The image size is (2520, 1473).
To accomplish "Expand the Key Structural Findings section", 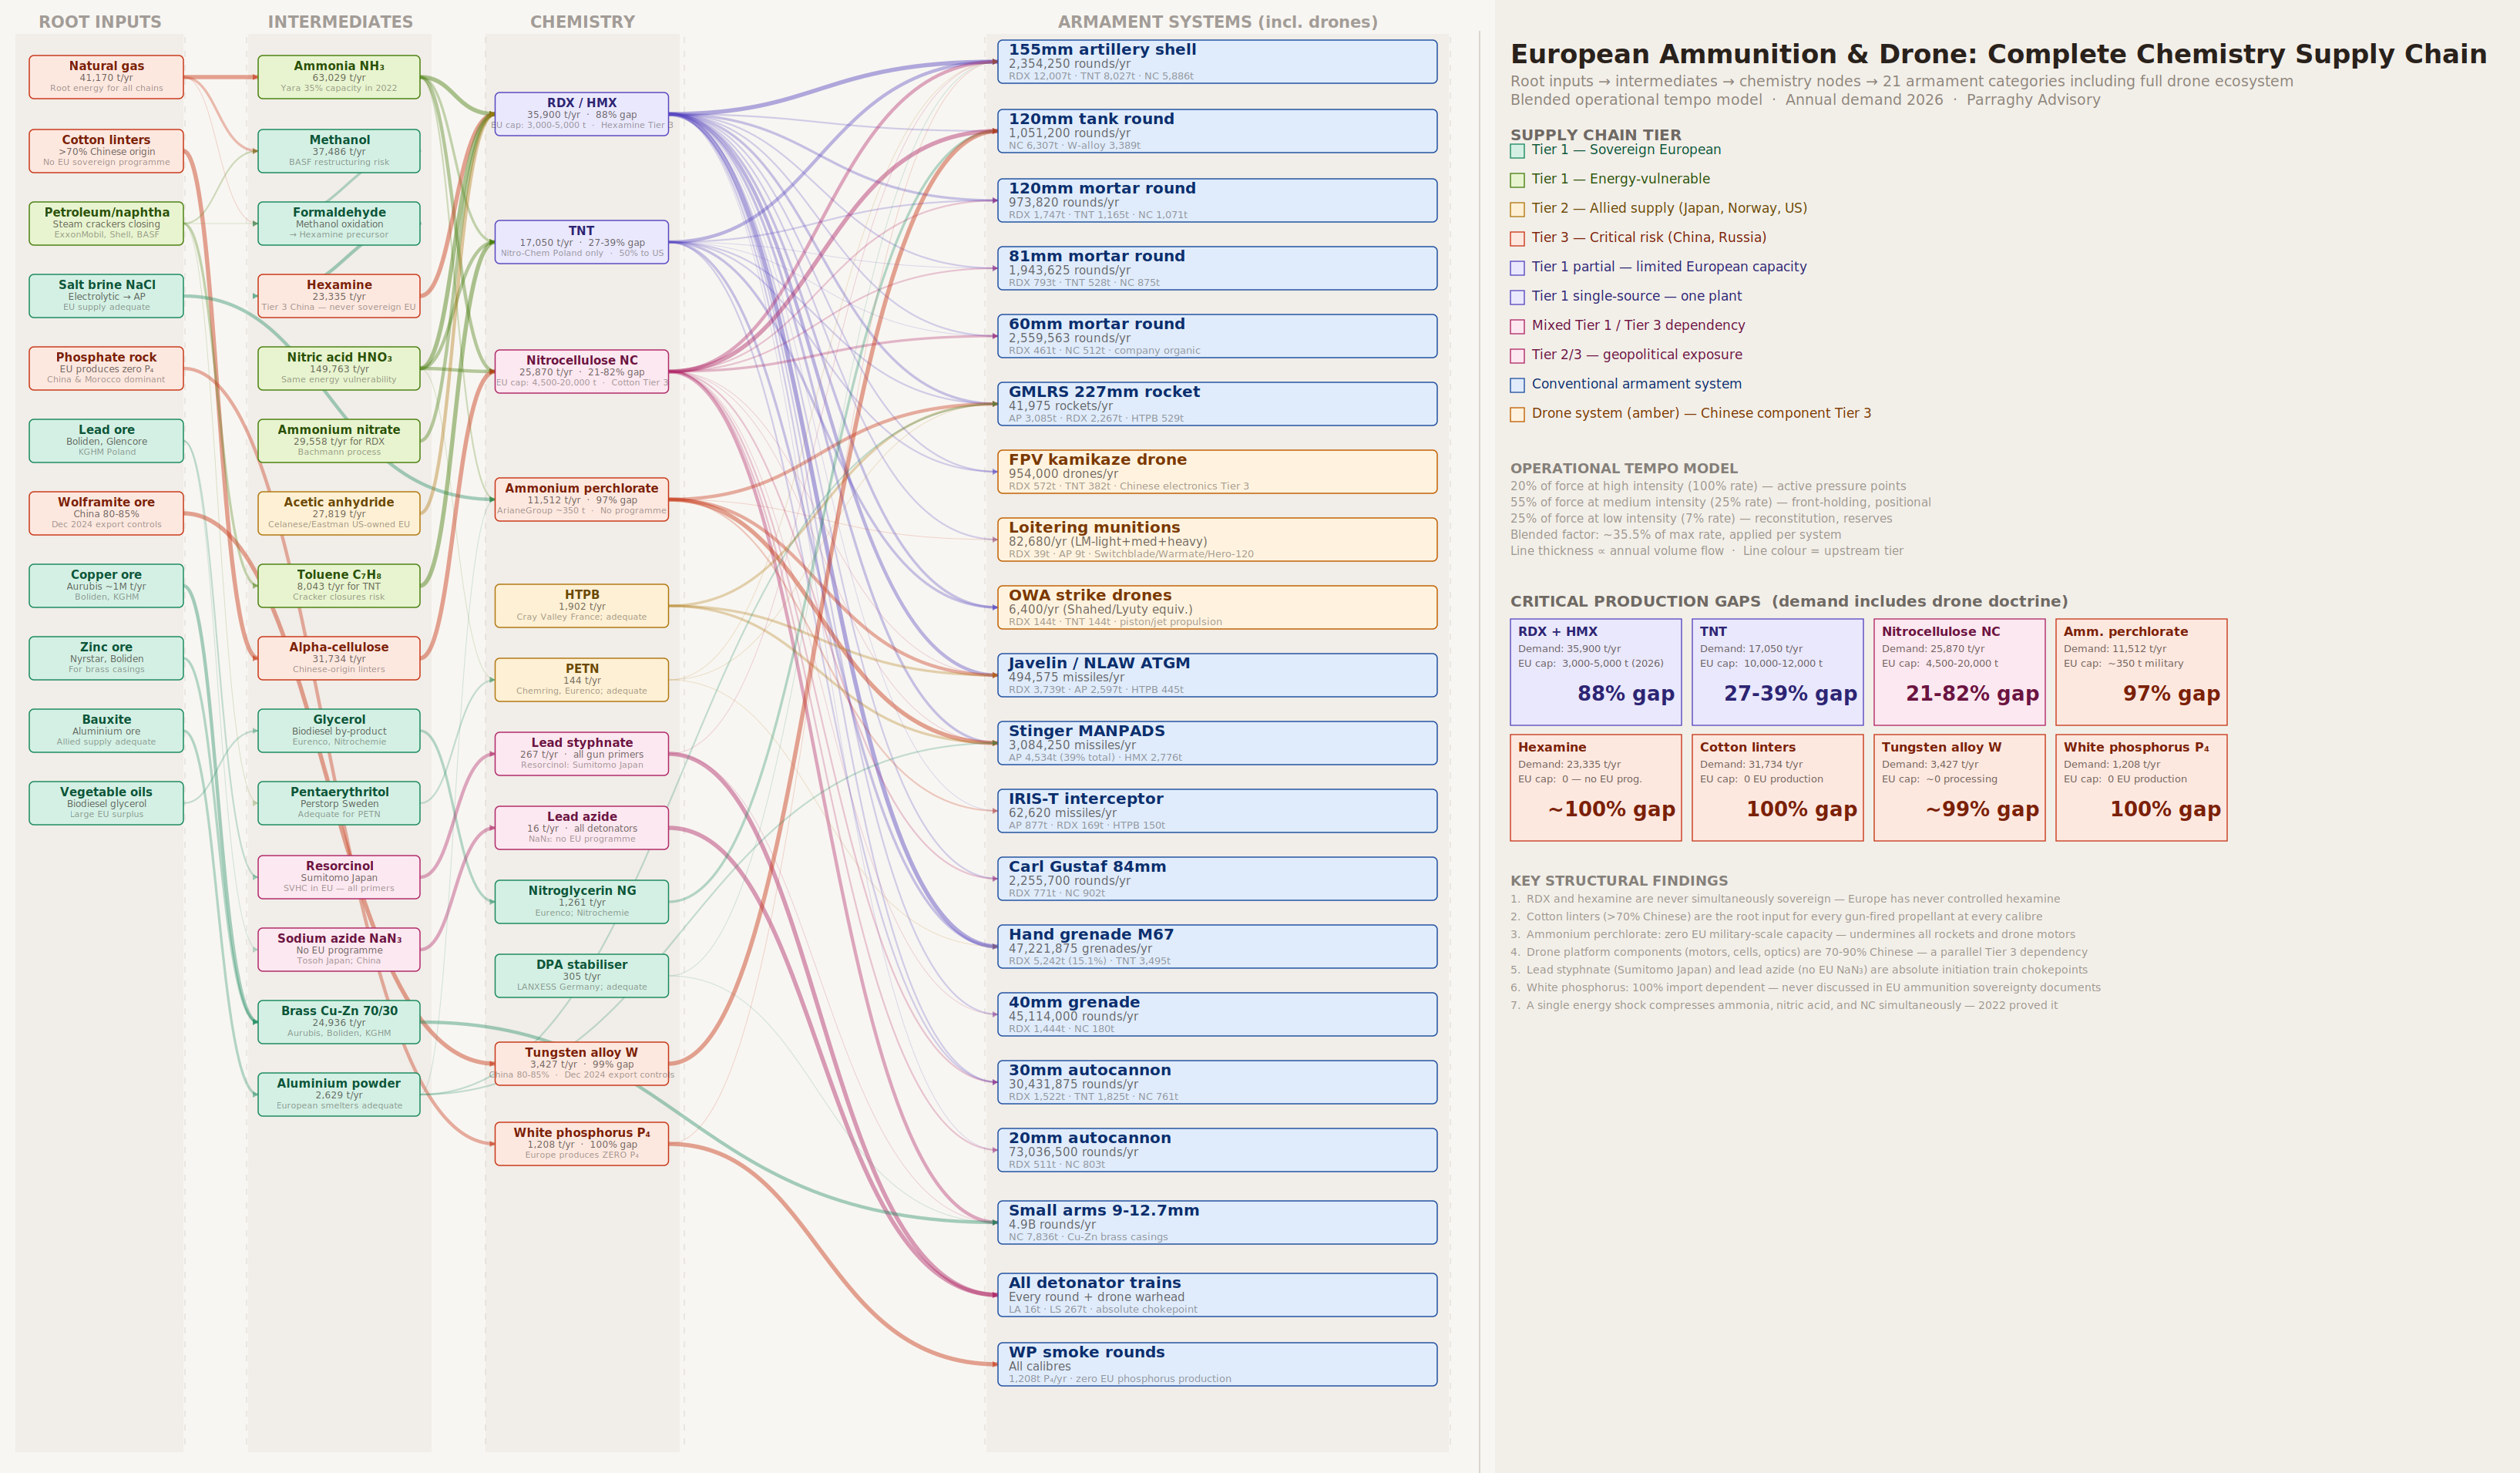I will 1620,880.
